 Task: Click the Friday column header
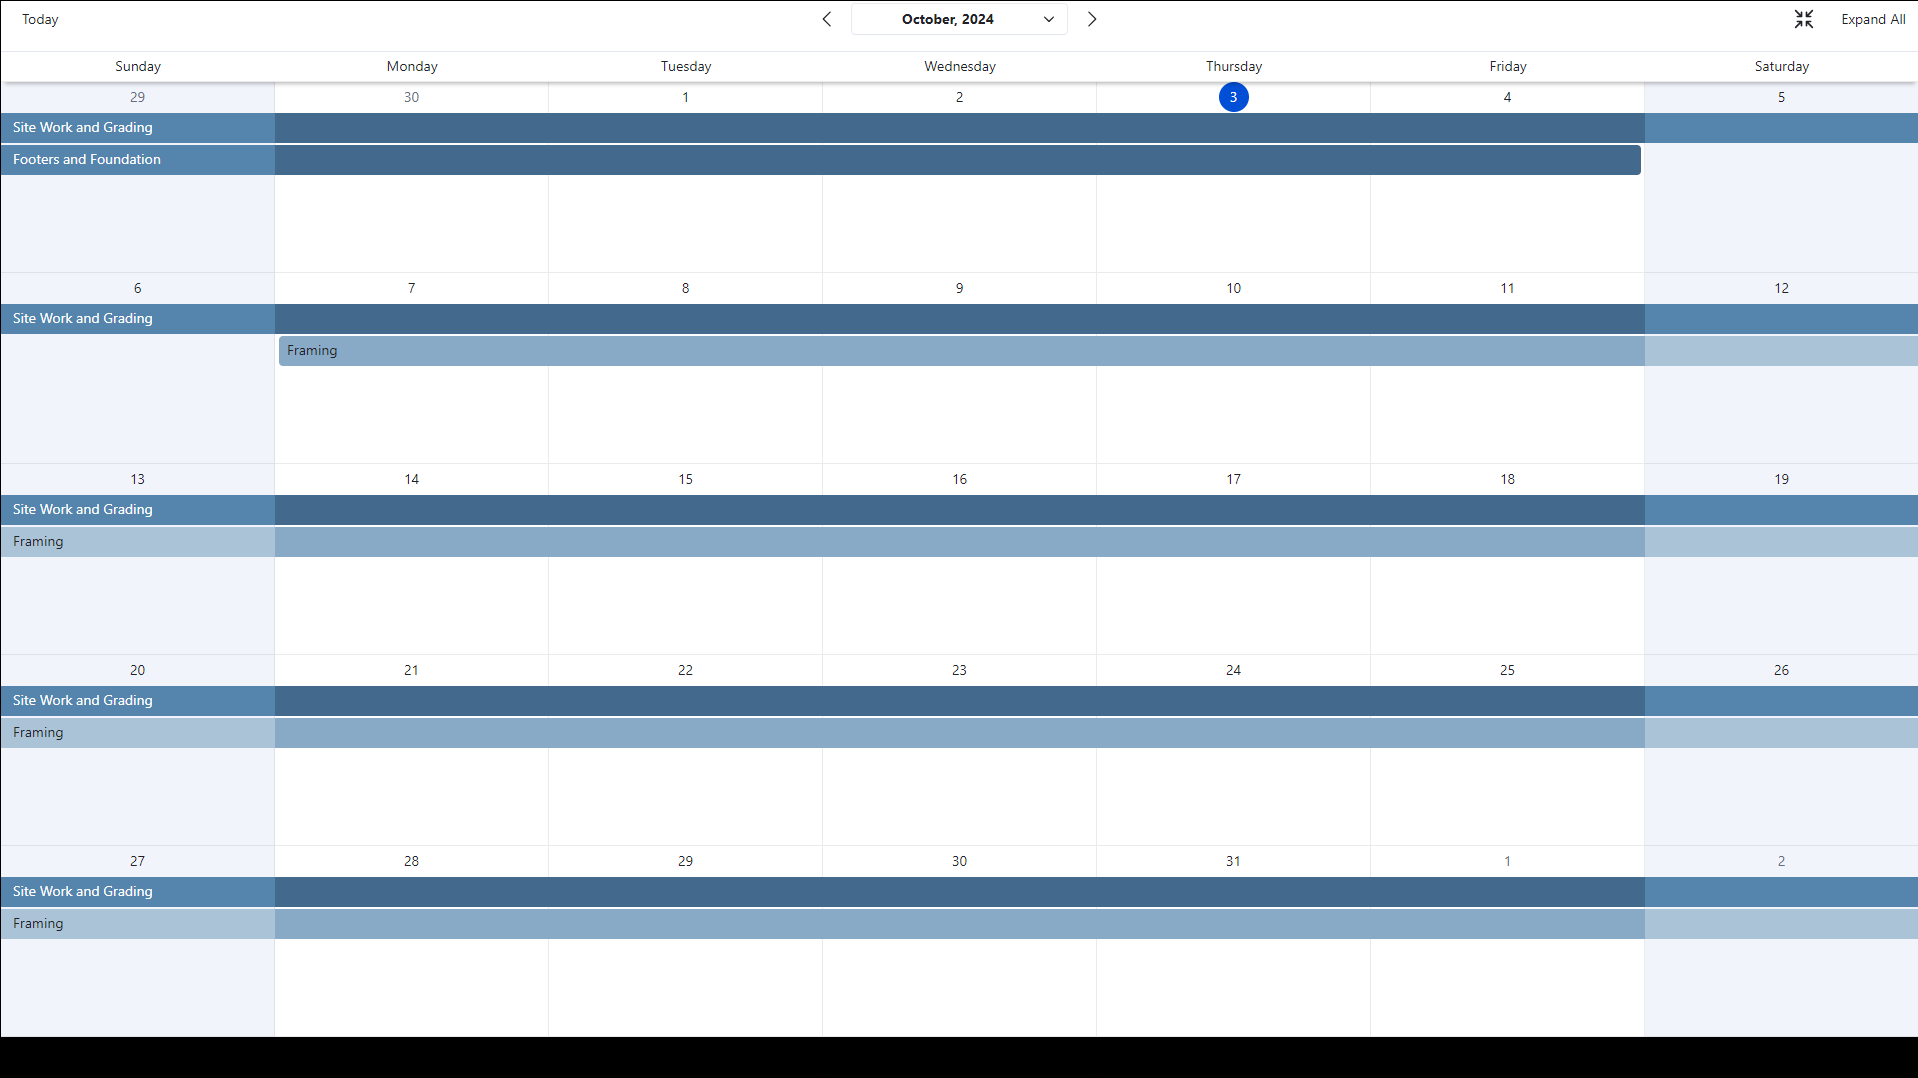1508,66
